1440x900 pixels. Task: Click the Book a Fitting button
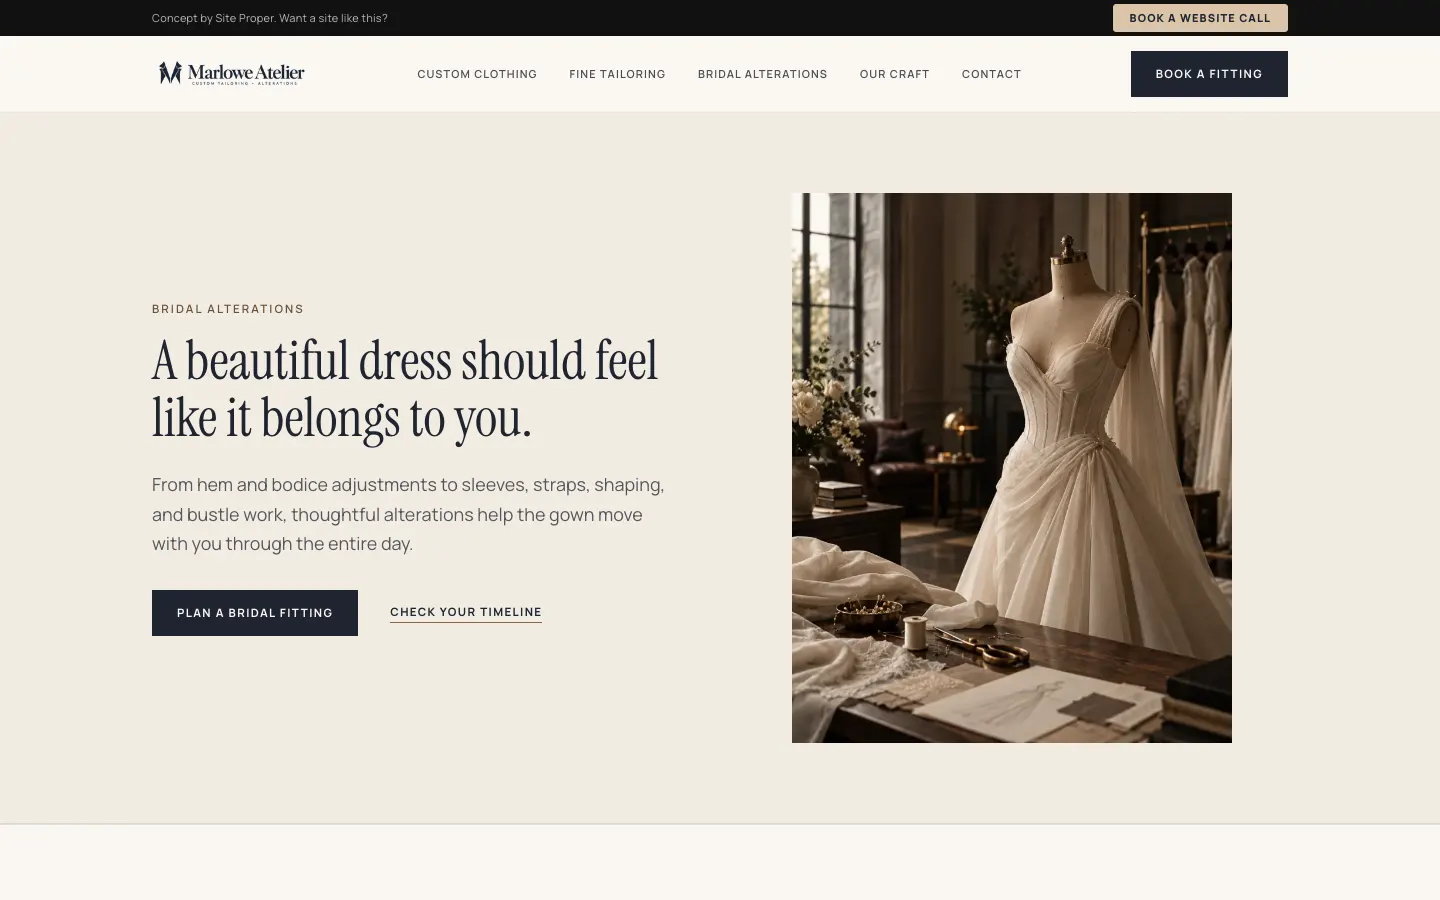coord(1209,74)
